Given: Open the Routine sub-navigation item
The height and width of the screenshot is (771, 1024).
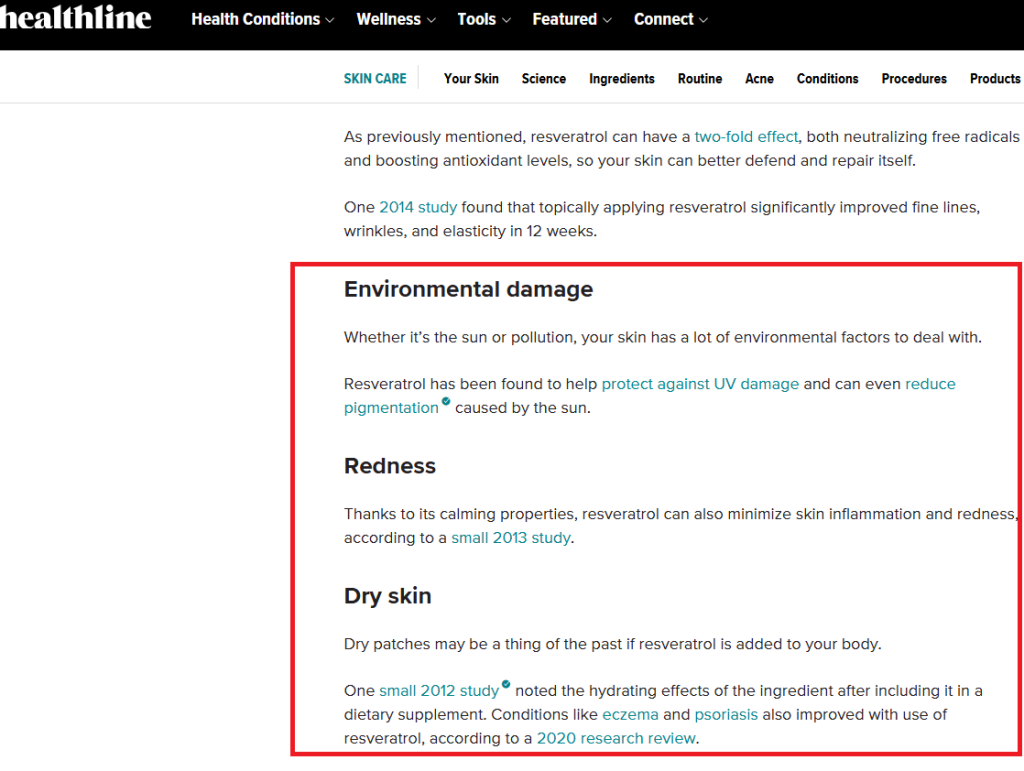Looking at the screenshot, I should coord(699,79).
